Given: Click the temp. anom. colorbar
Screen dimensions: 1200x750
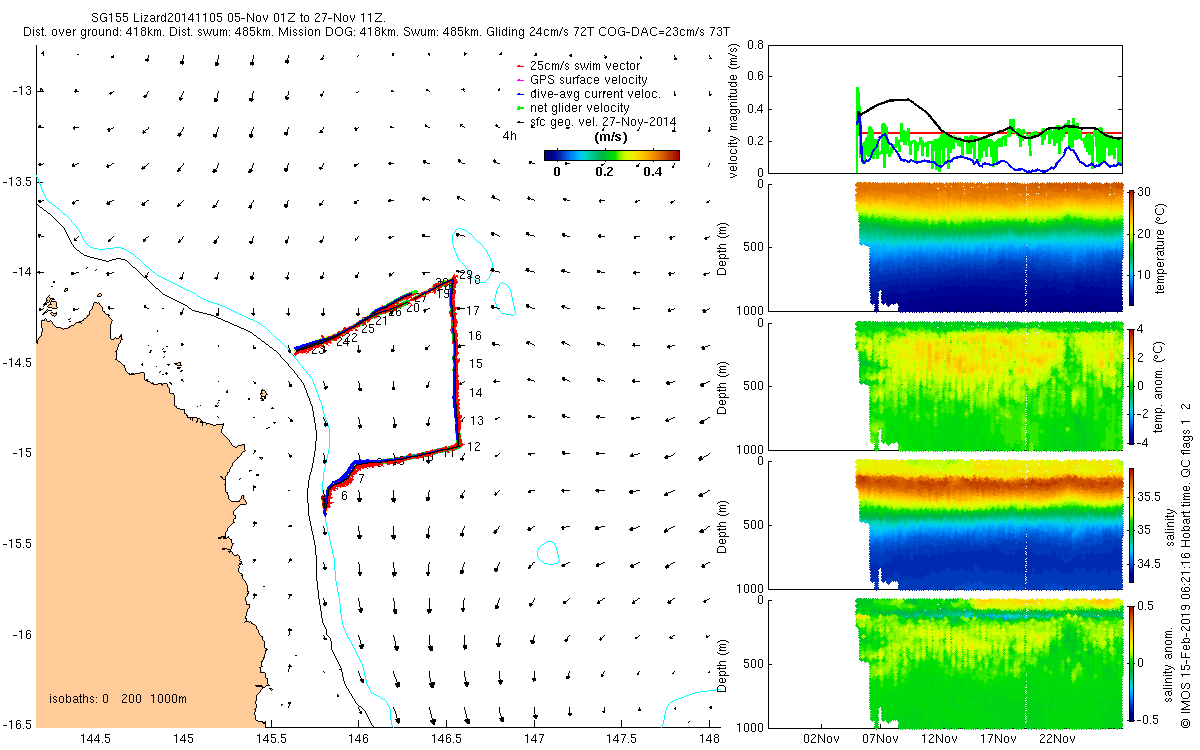Looking at the screenshot, I should coord(1131,384).
